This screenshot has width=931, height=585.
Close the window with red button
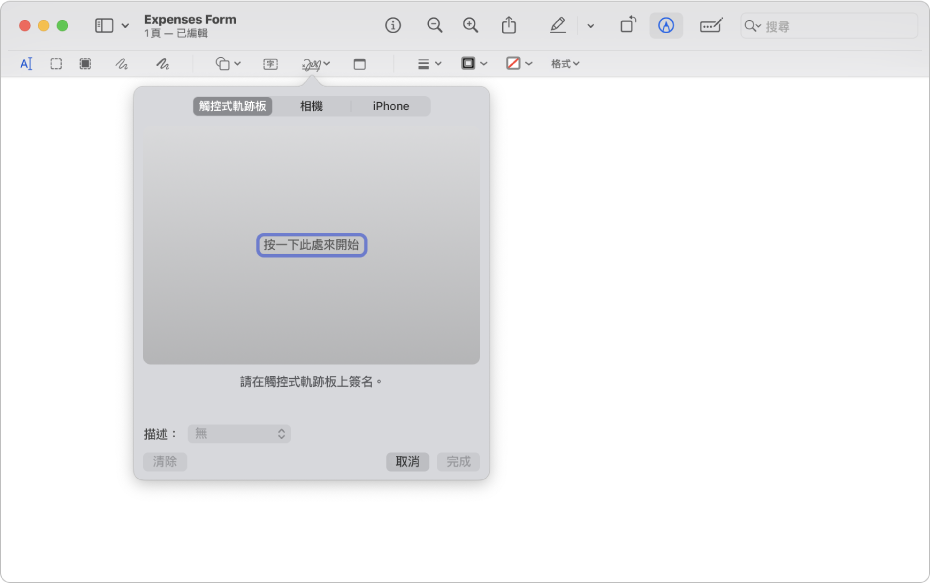click(25, 26)
